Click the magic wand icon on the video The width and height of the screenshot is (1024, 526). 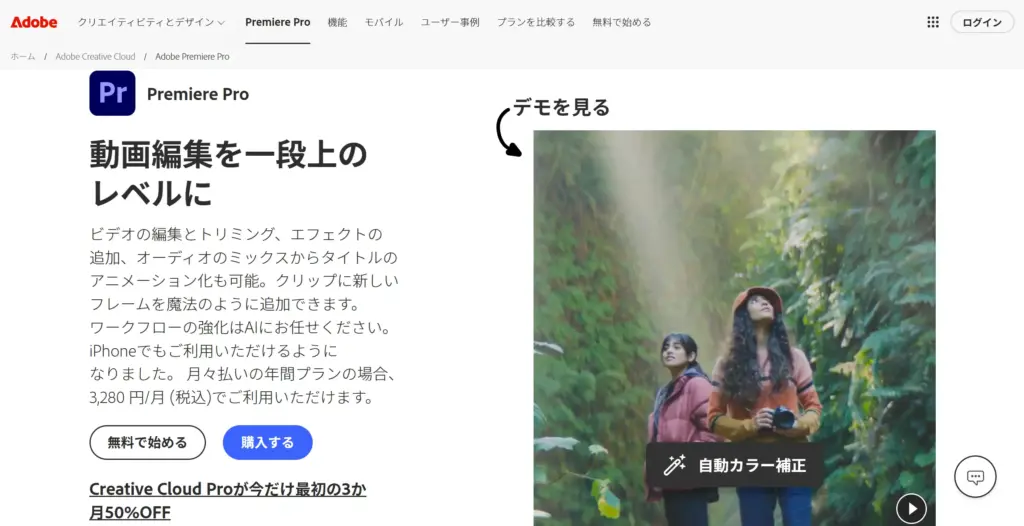675,465
